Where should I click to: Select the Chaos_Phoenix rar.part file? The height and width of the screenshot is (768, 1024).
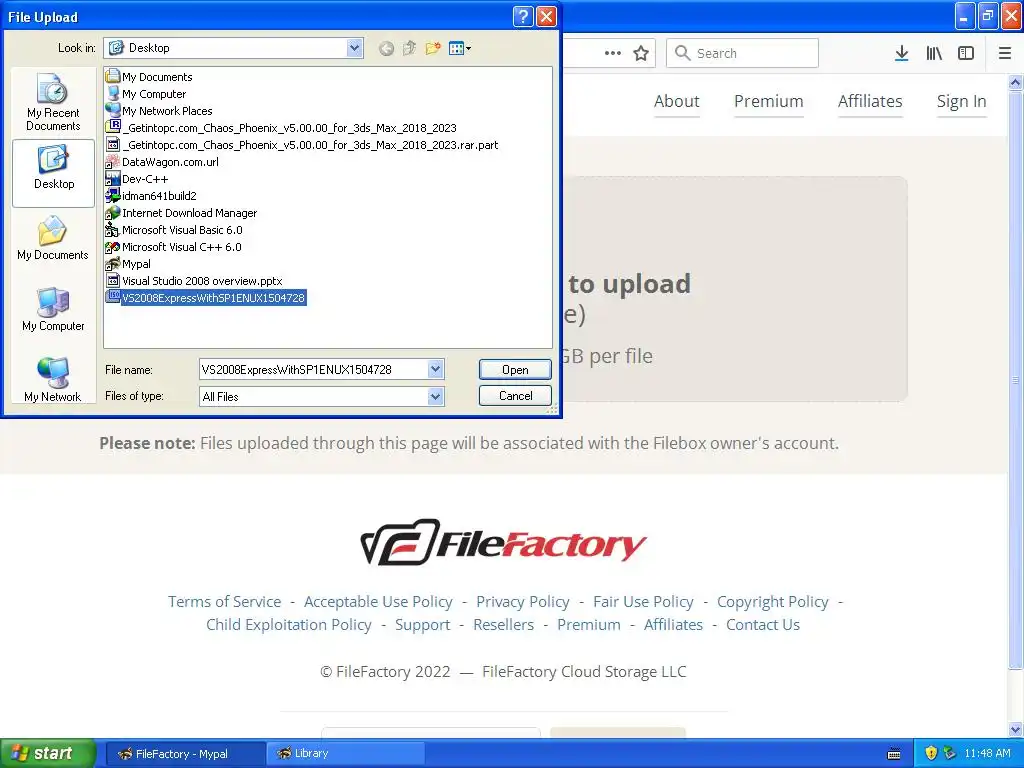pos(302,145)
